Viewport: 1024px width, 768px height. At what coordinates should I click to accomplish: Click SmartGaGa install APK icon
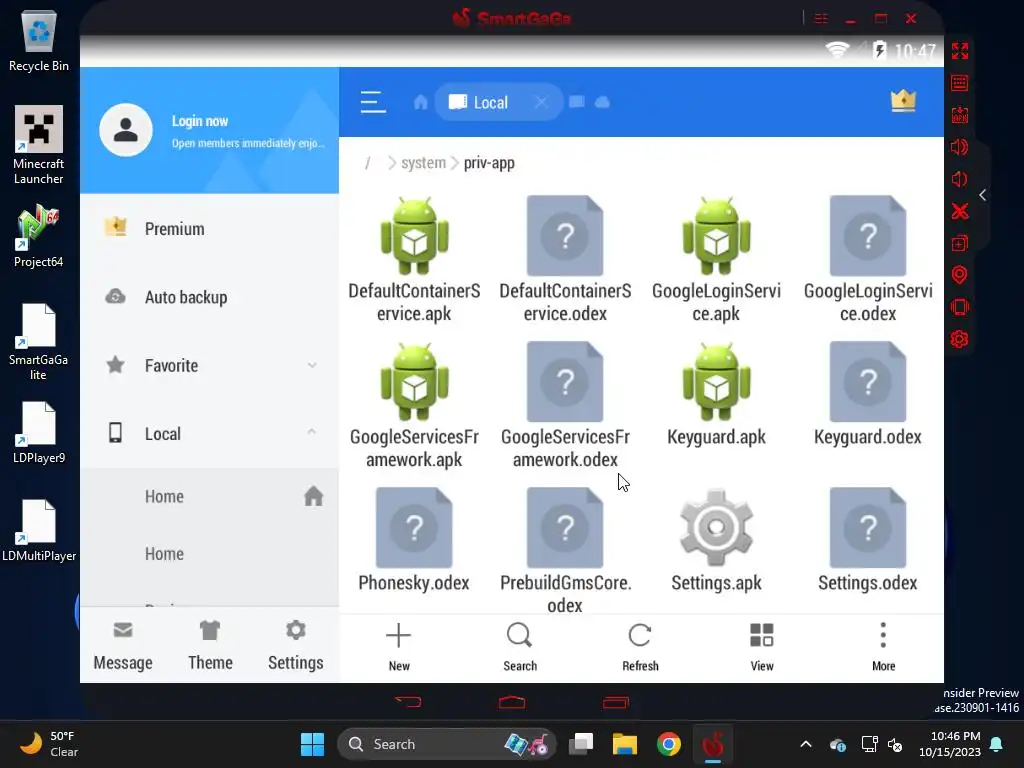tap(959, 116)
